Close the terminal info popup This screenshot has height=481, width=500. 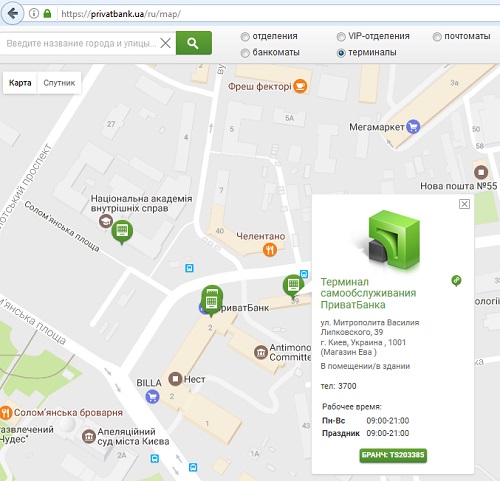pyautogui.click(x=464, y=204)
